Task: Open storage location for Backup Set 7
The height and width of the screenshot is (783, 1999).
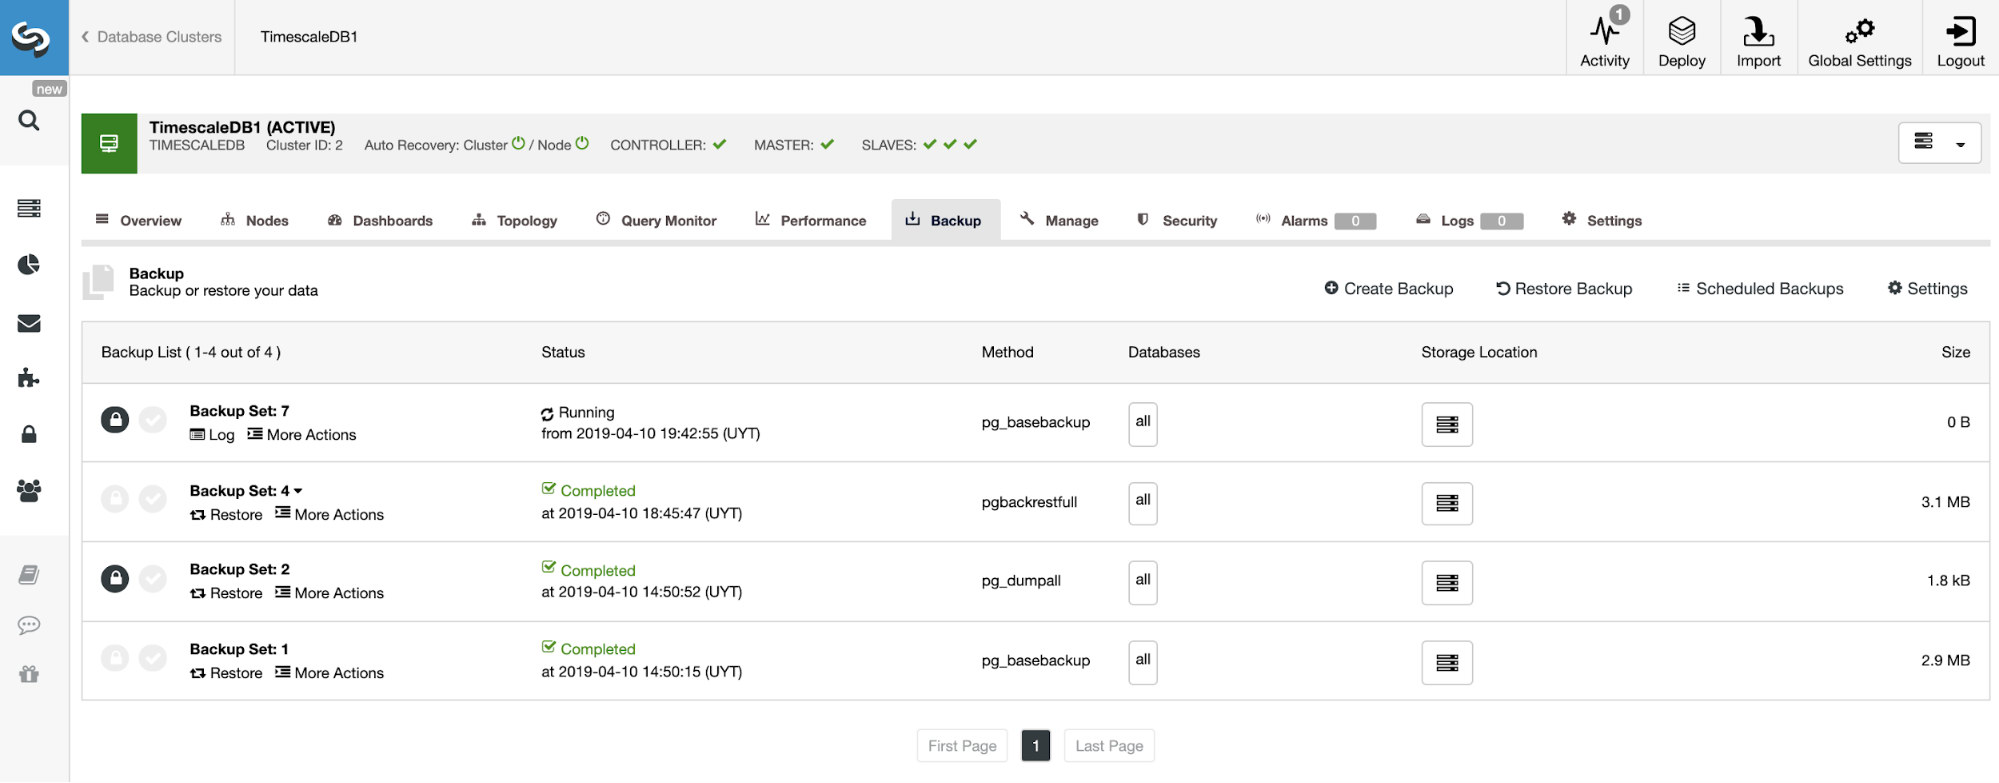Action: [1447, 425]
